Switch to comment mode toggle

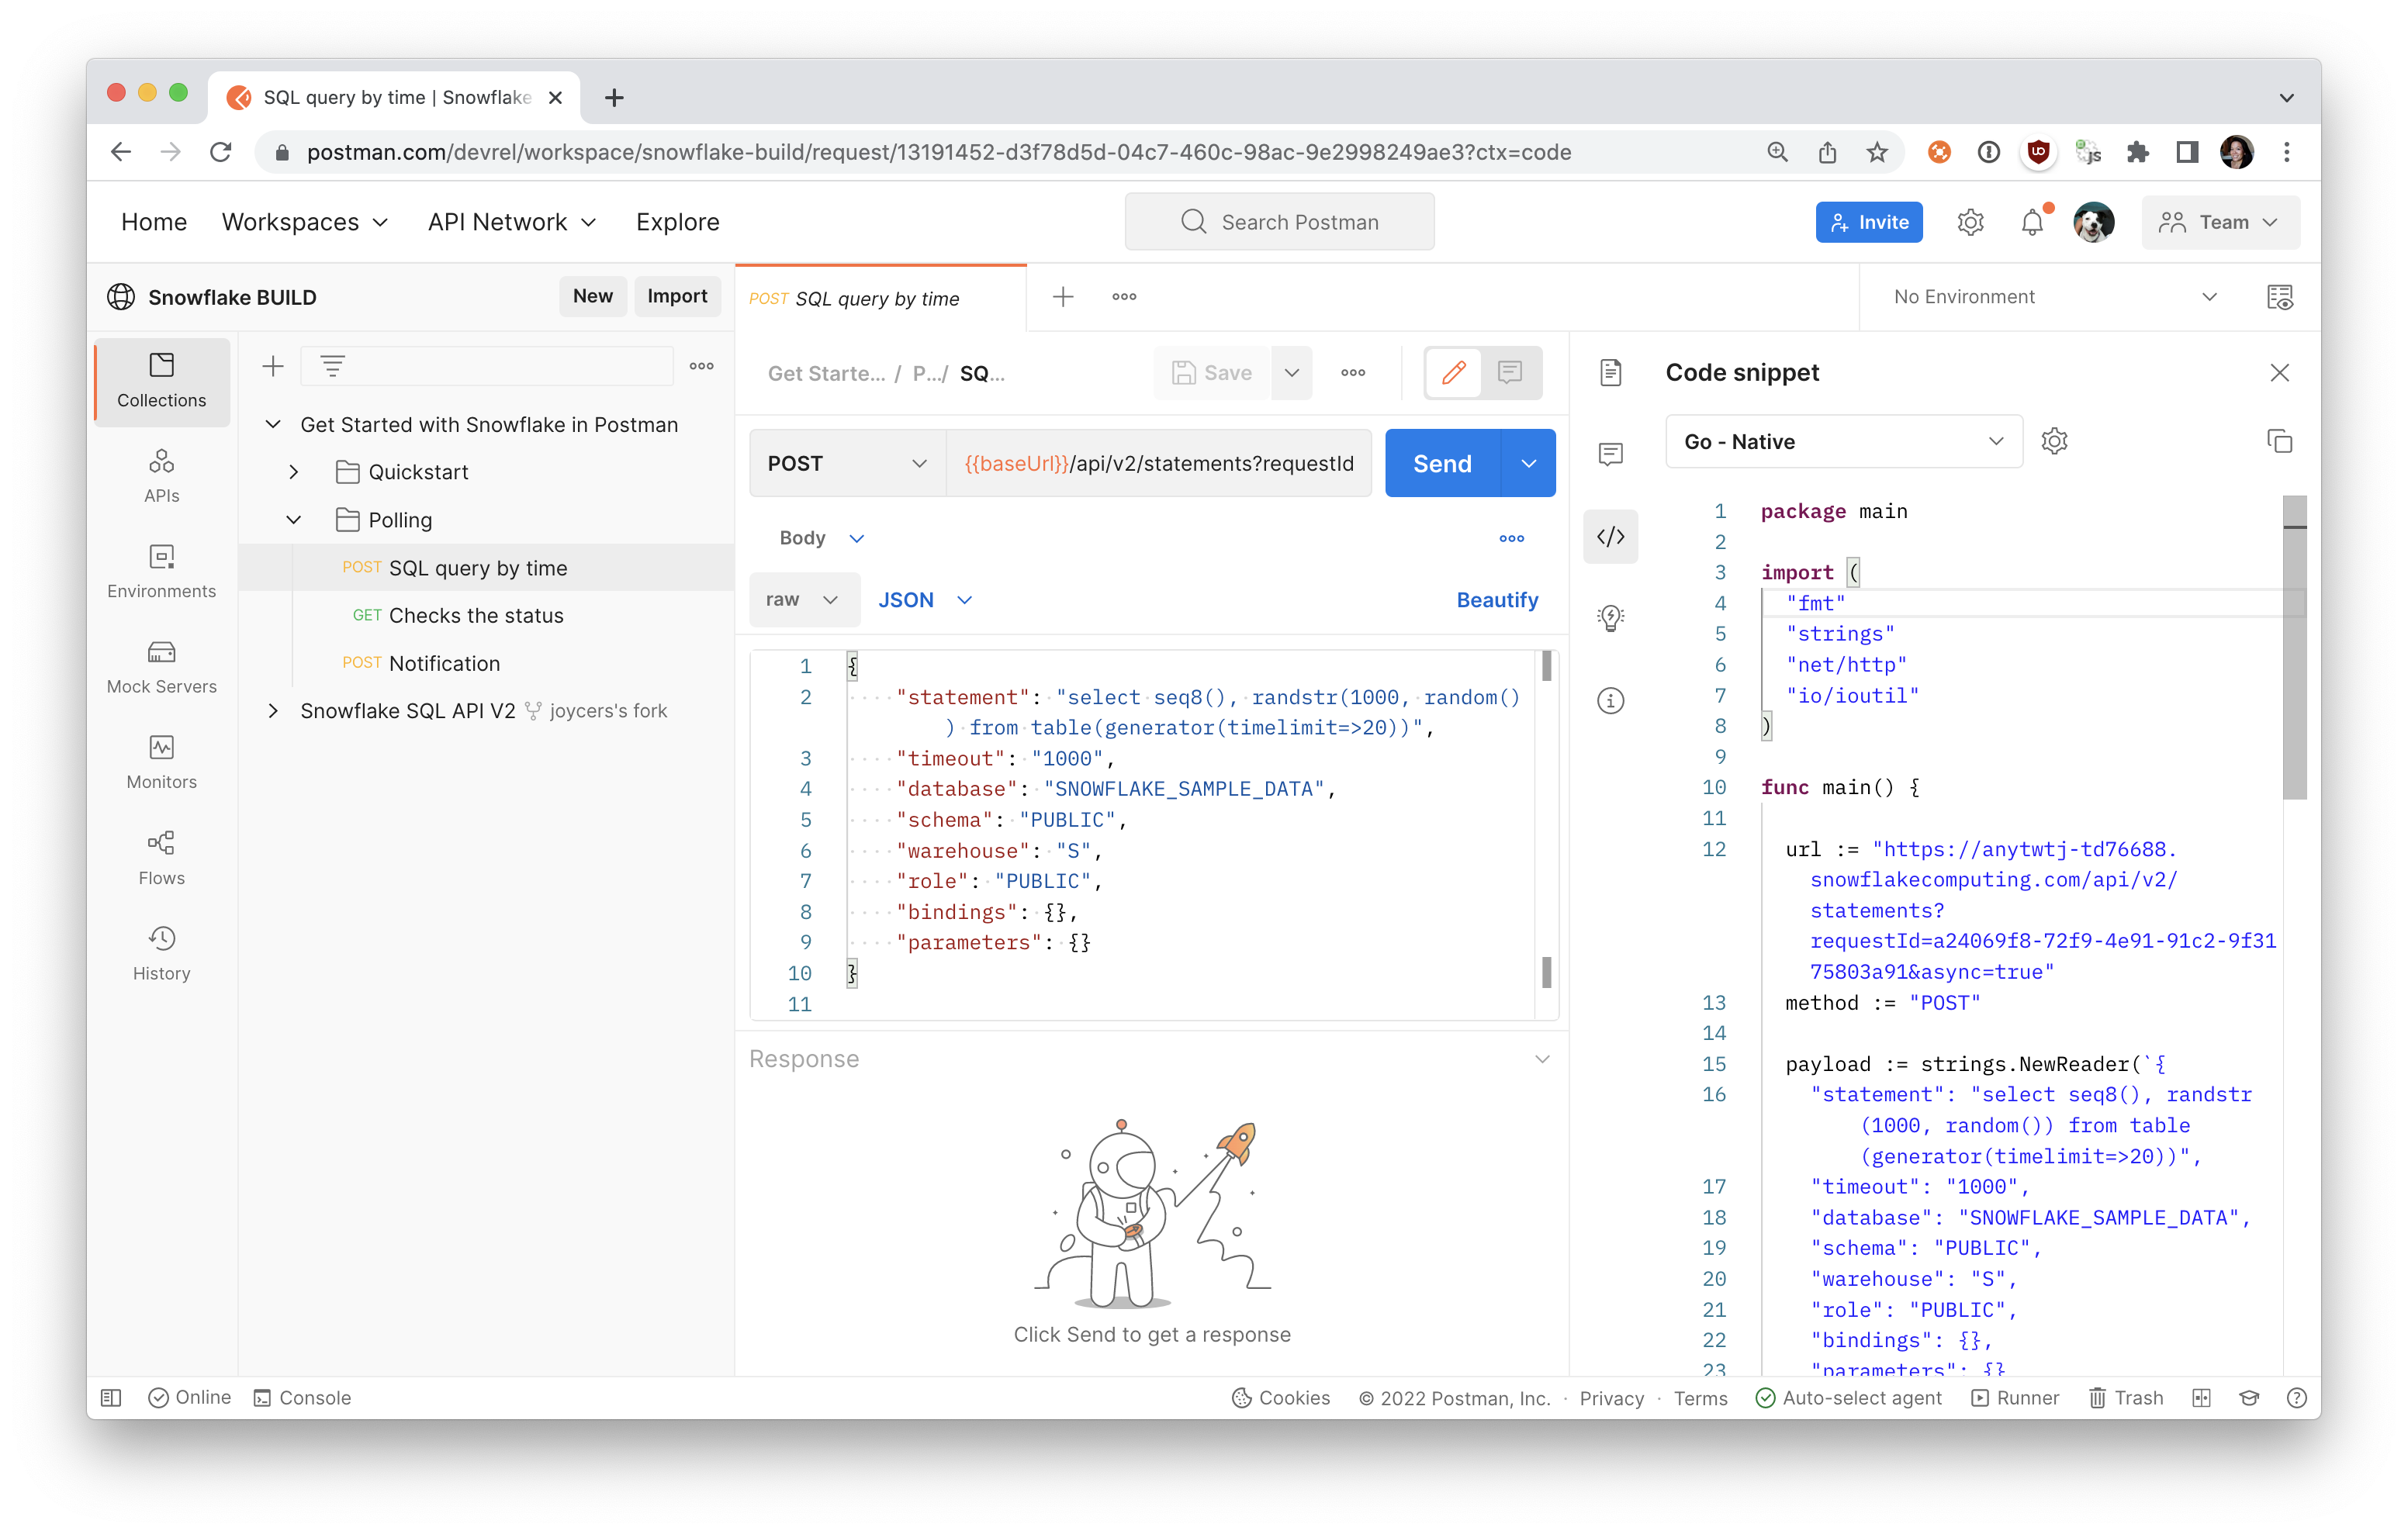(x=1510, y=373)
